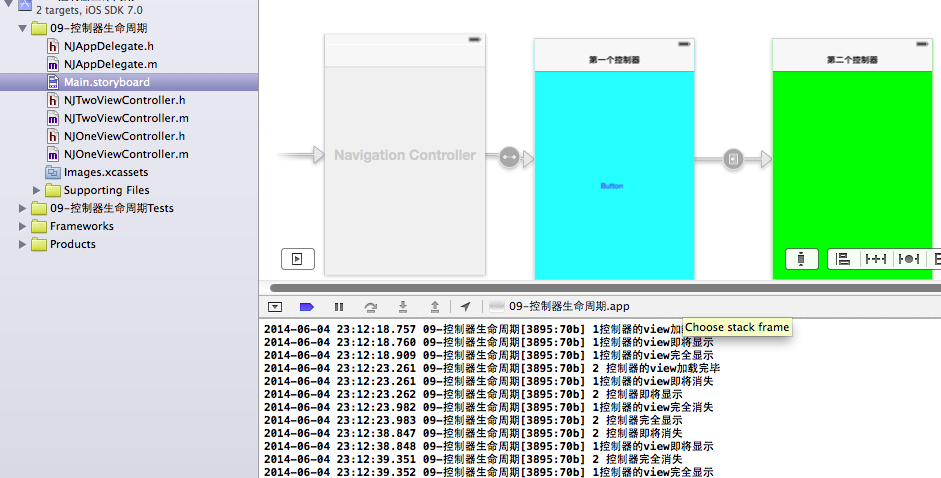Click the Frameworks folder icon
Image resolution: width=941 pixels, height=478 pixels.
pos(39,226)
